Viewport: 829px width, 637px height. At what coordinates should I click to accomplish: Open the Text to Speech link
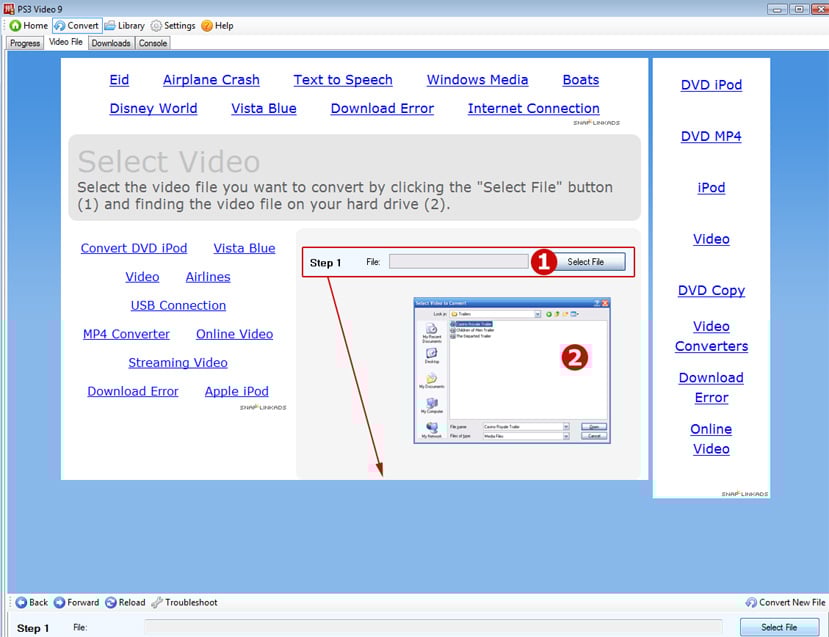[343, 80]
